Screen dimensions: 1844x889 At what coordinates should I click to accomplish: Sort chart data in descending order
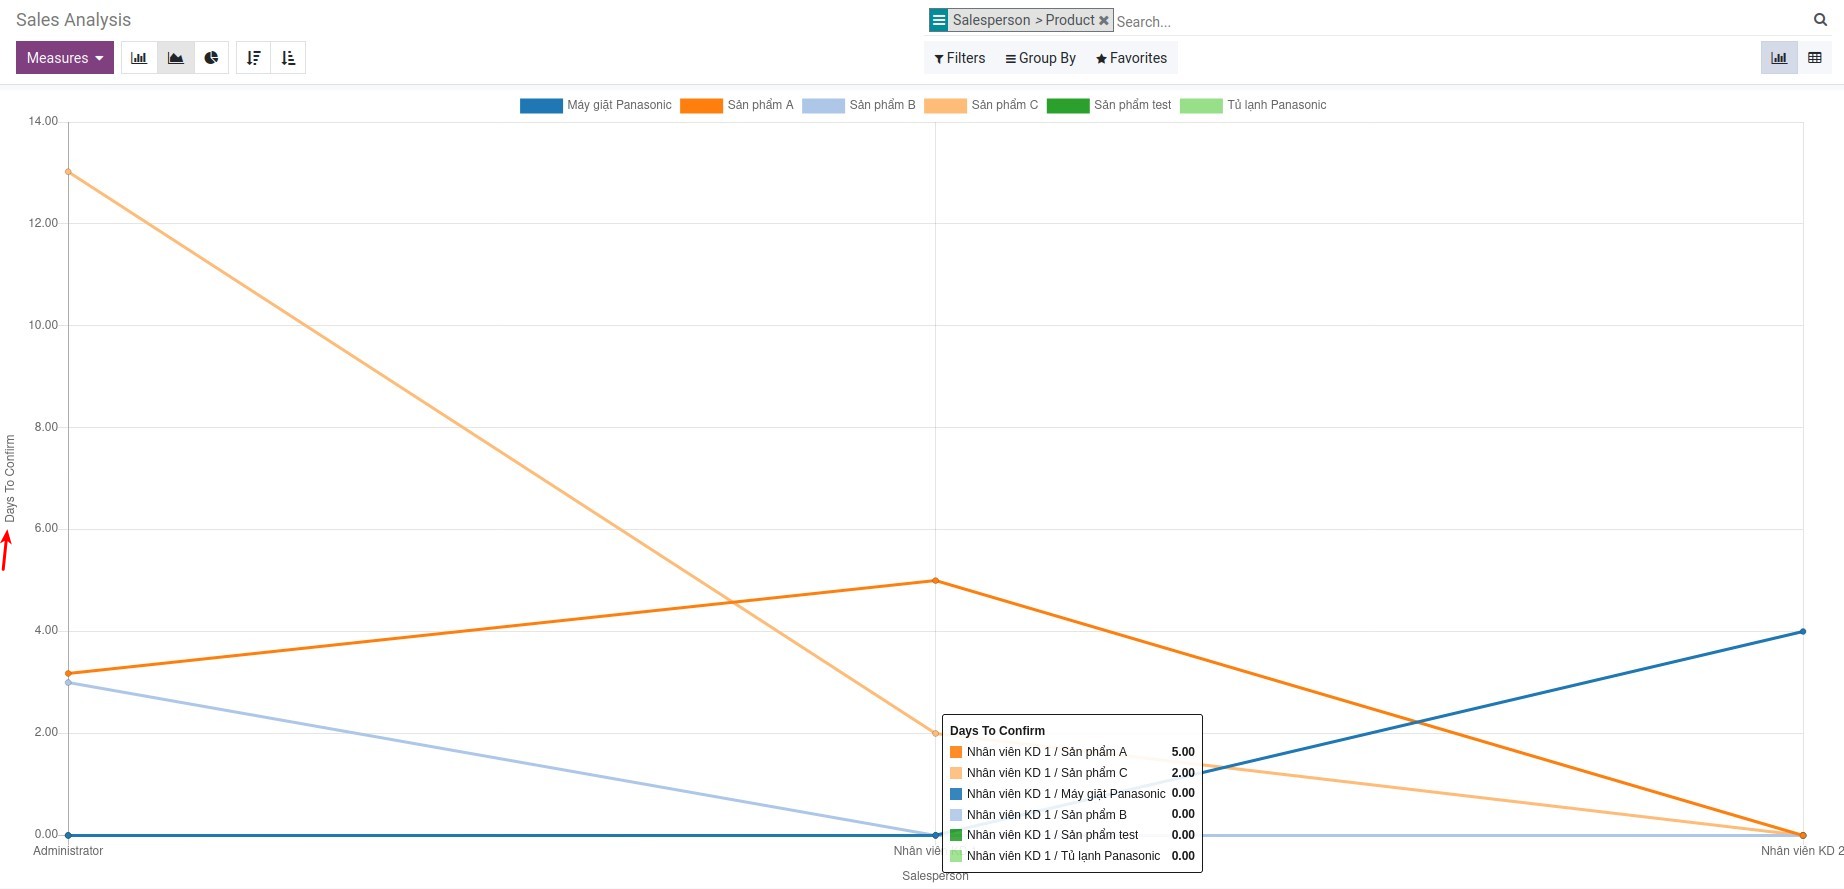[x=253, y=58]
